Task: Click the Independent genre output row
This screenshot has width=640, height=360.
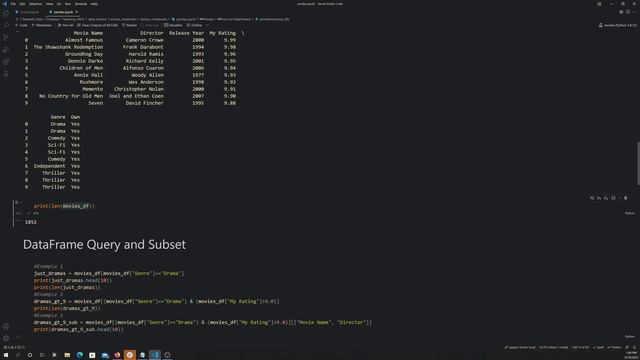Action: click(52, 166)
